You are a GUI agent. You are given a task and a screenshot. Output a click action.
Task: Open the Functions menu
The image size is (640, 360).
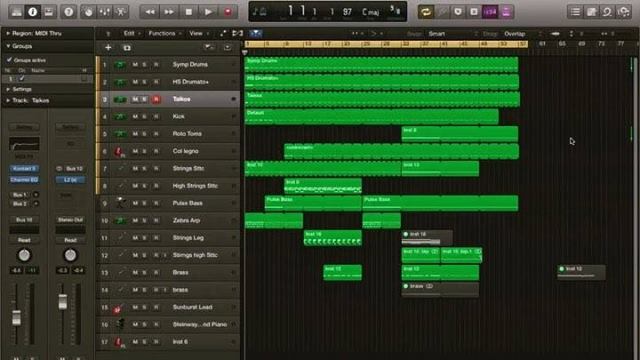[162, 33]
